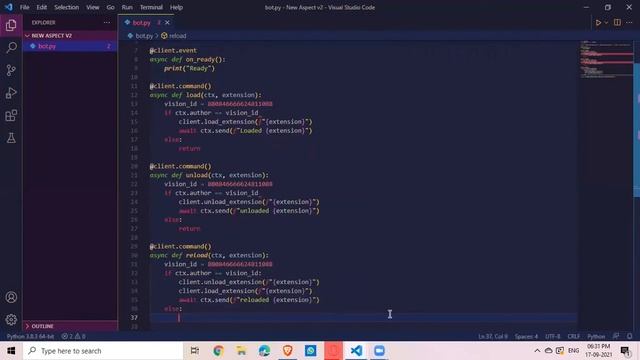Open the Extensions view
The width and height of the screenshot is (640, 360).
click(11, 116)
